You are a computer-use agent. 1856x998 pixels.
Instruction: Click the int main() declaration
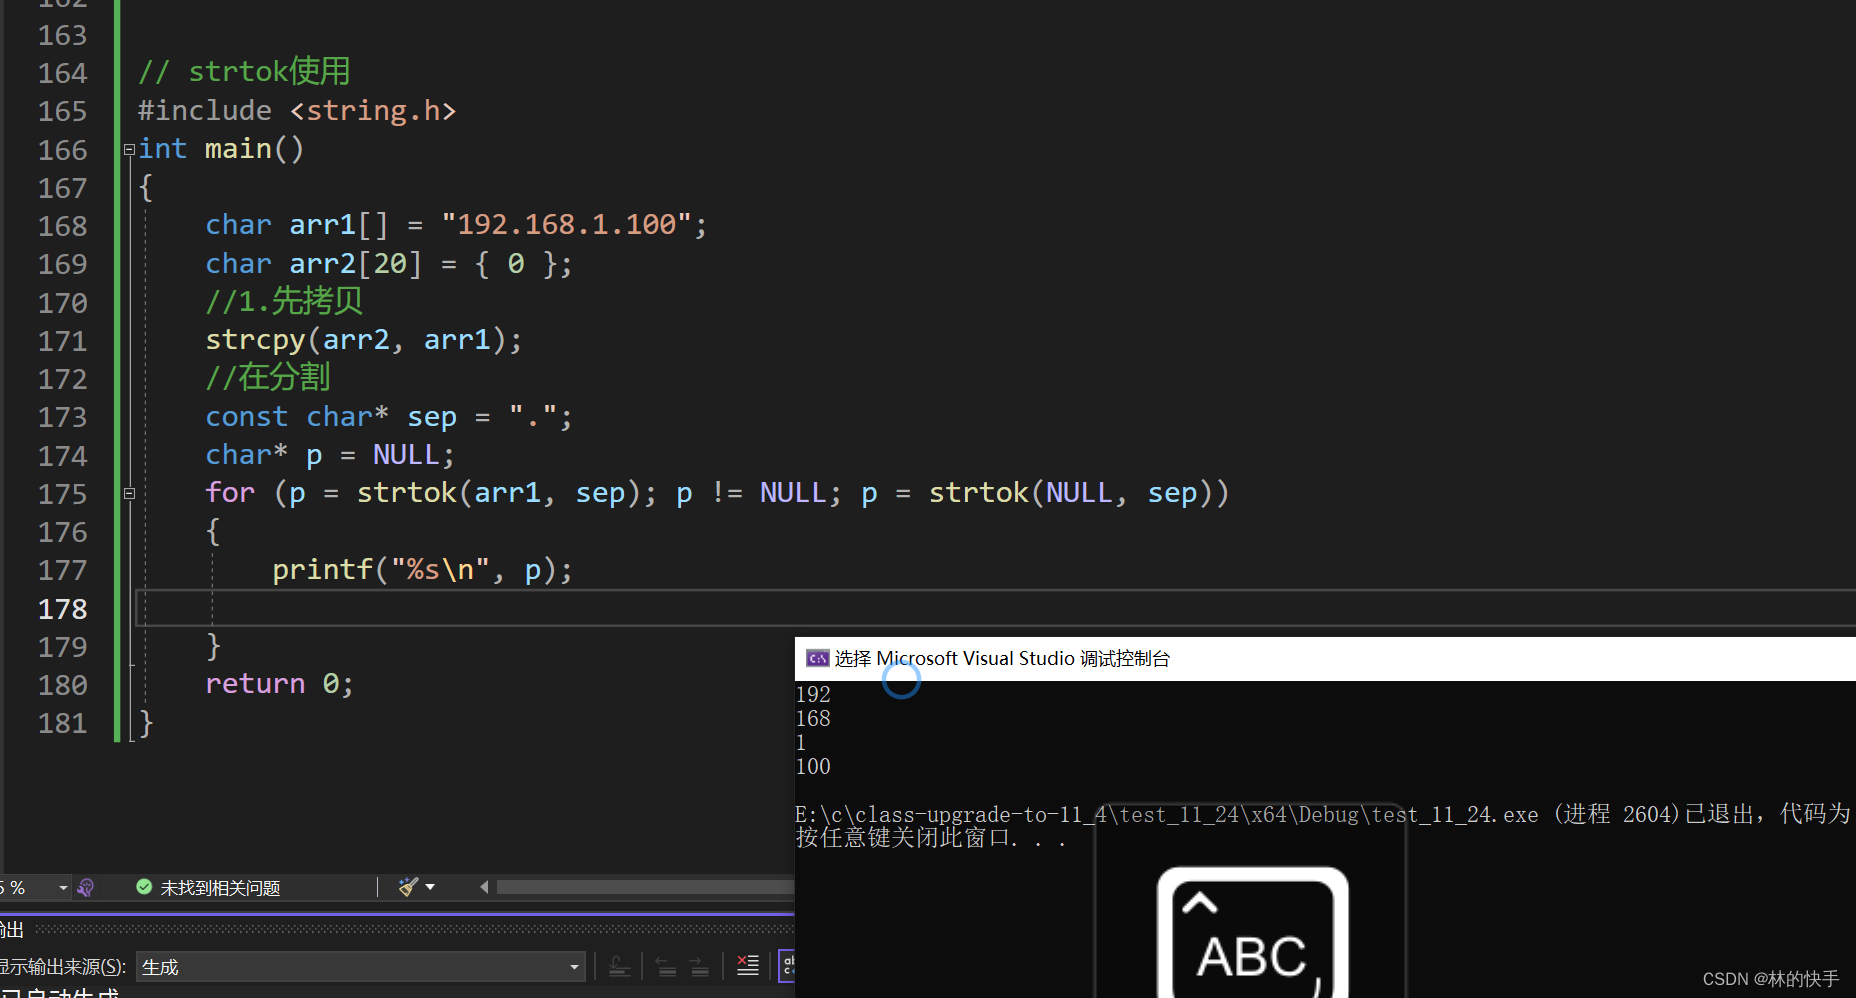(221, 149)
